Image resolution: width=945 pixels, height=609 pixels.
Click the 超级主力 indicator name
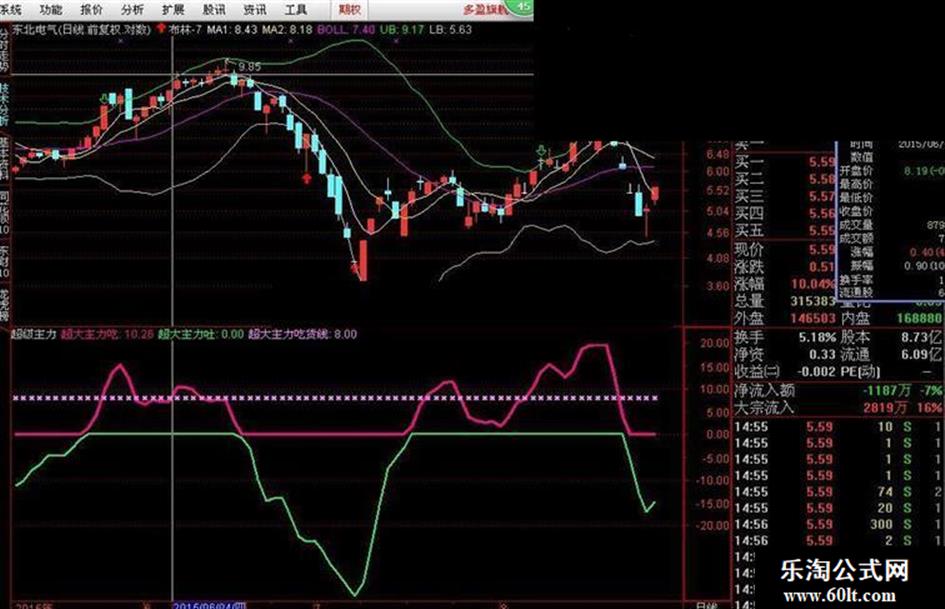pyautogui.click(x=34, y=333)
